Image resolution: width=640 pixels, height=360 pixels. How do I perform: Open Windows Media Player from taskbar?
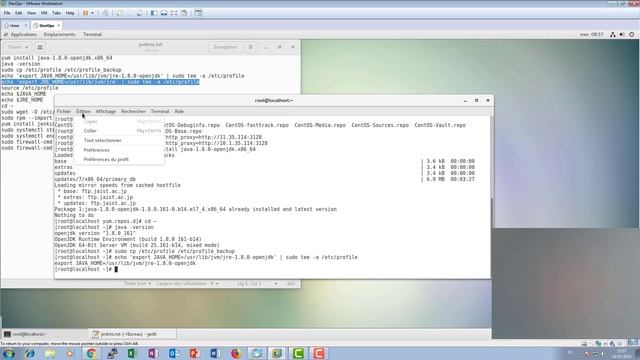tap(71, 353)
